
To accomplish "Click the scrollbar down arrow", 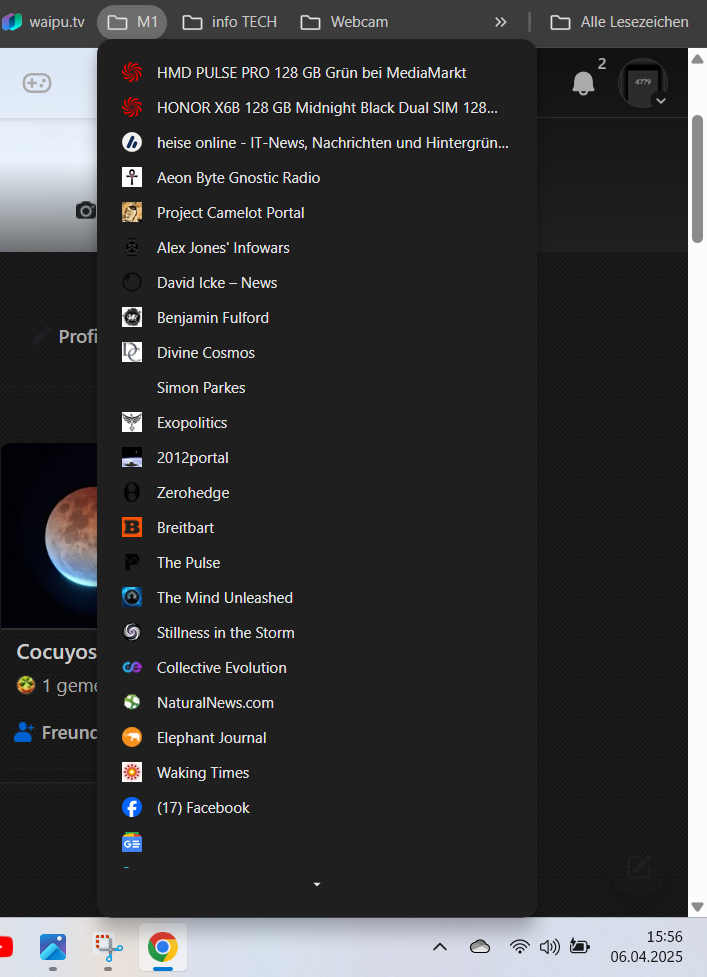I will click(x=697, y=907).
